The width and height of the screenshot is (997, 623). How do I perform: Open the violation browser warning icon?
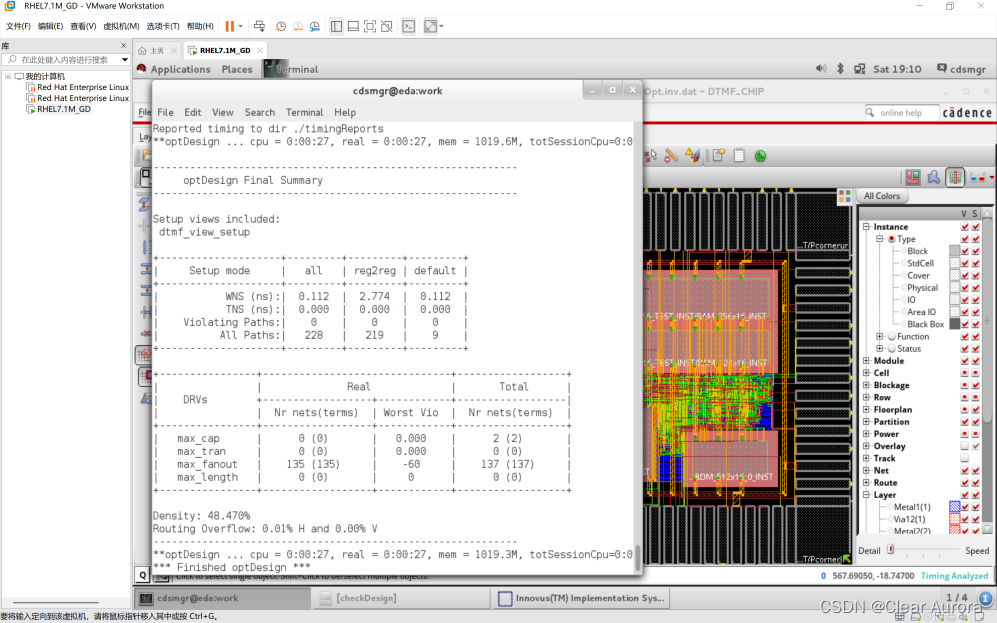point(692,156)
